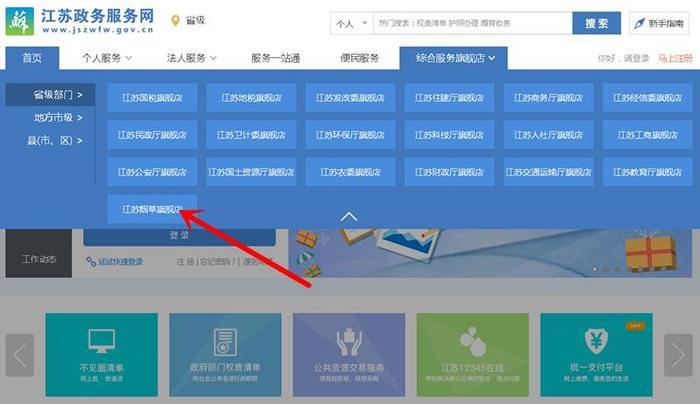Open 江苏商务厅旗舰店
Image resolution: width=700 pixels, height=404 pixels.
[x=548, y=97]
